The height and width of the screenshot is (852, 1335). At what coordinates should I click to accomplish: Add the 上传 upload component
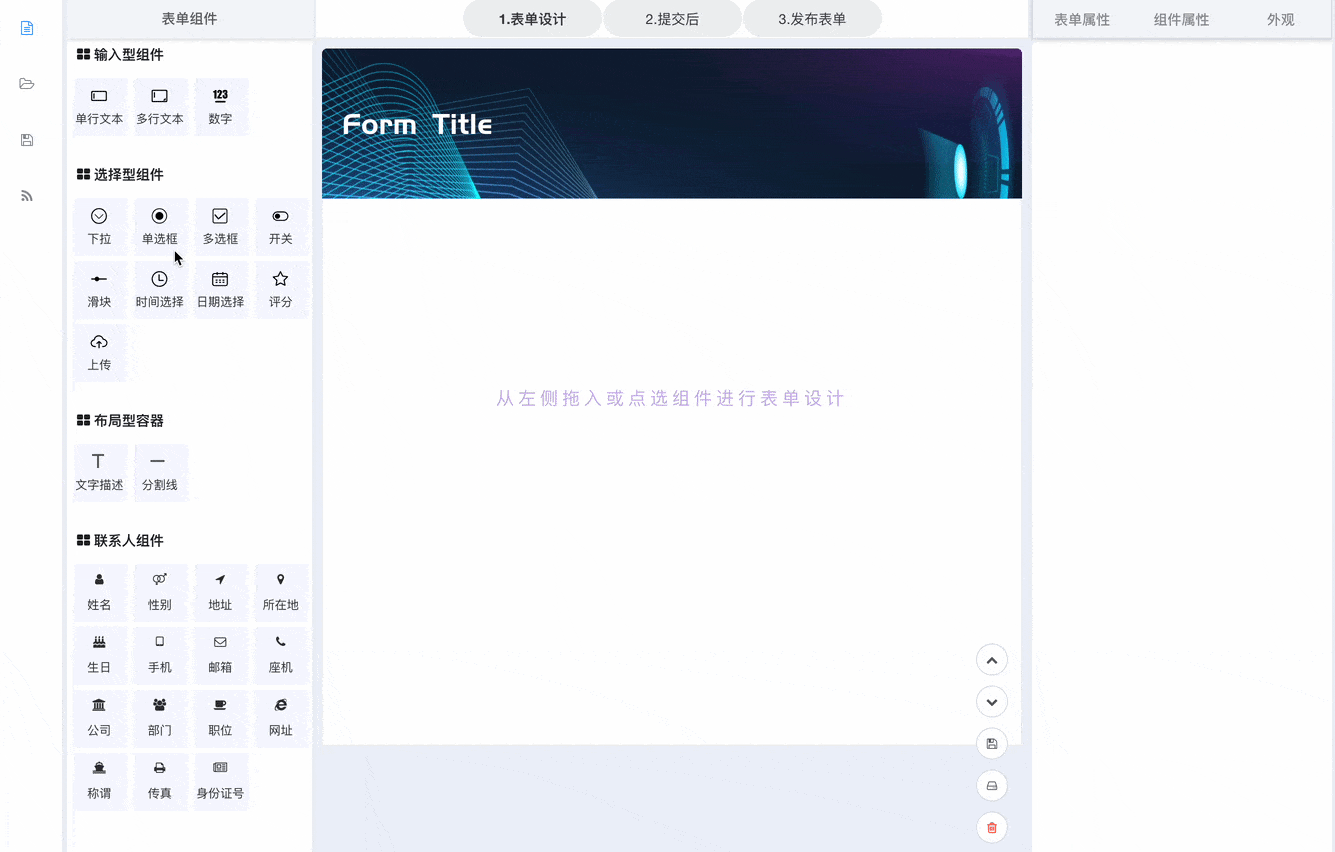click(100, 352)
